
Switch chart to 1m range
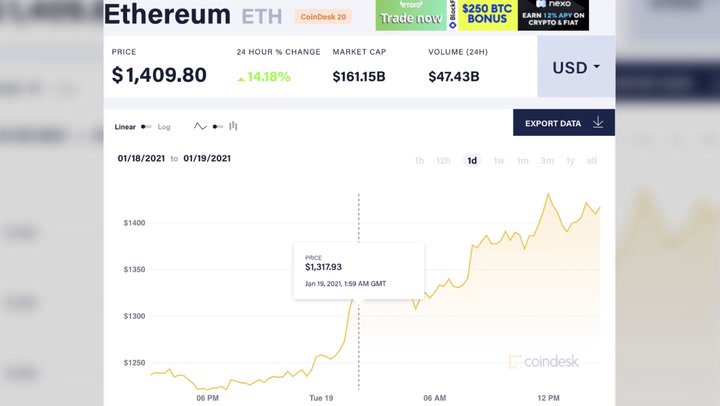click(522, 161)
